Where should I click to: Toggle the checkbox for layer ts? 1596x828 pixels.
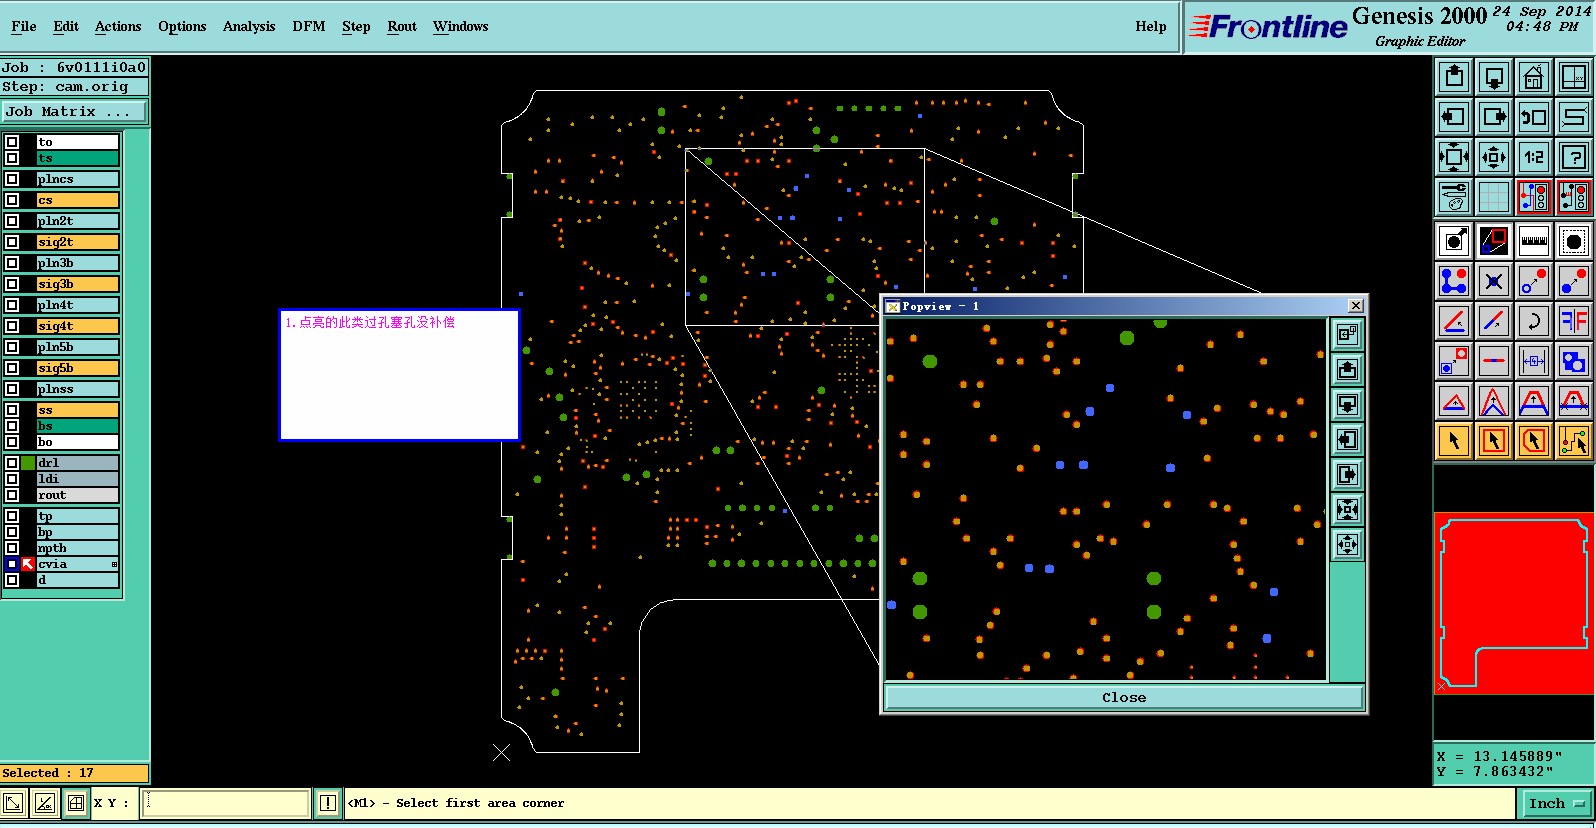pyautogui.click(x=12, y=158)
